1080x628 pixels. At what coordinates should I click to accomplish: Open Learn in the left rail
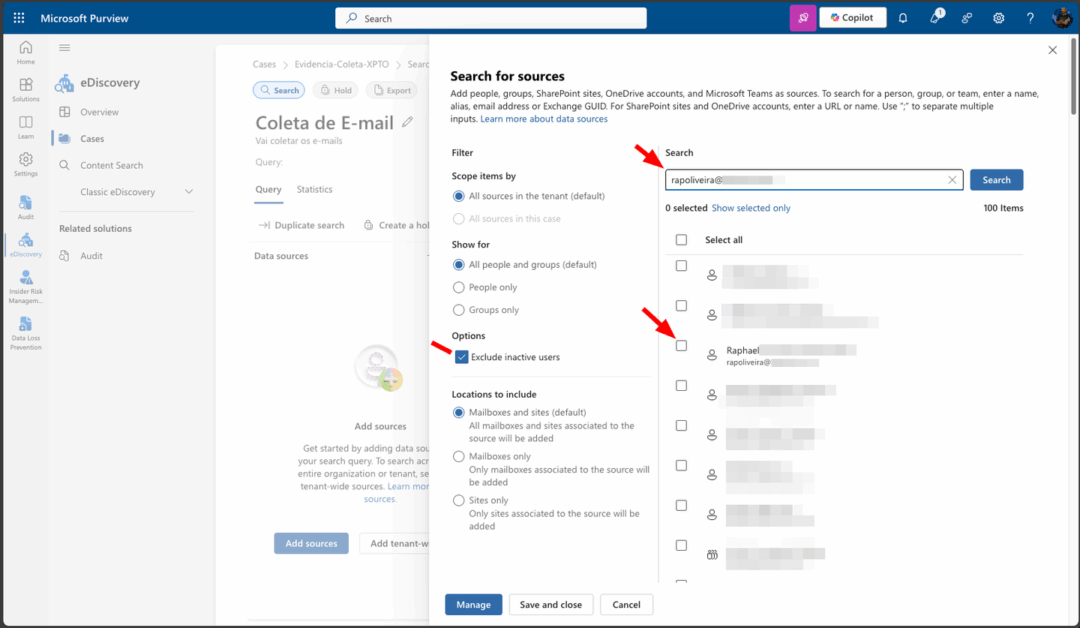point(25,127)
